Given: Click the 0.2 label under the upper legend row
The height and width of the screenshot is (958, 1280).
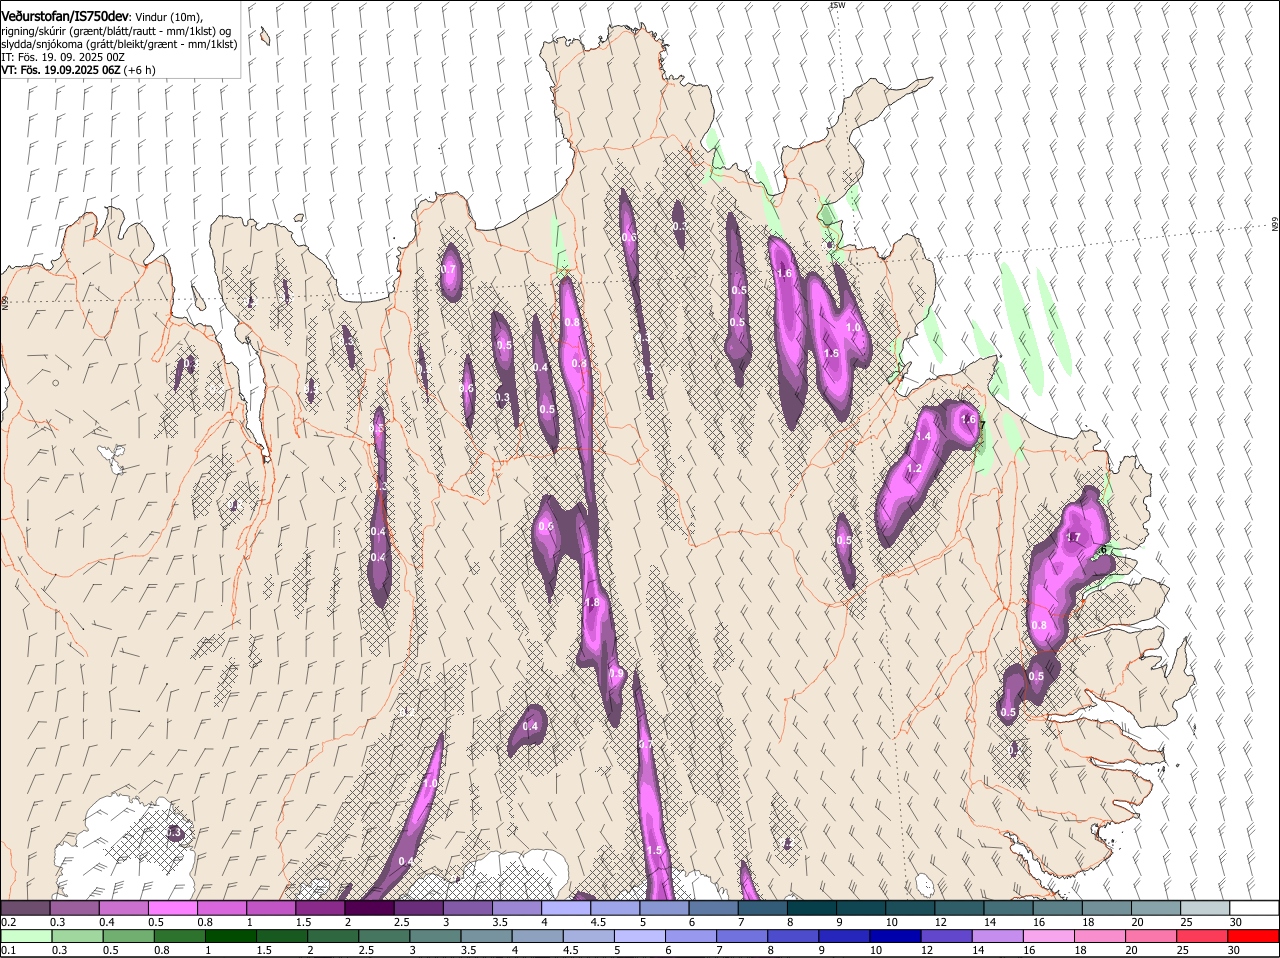Looking at the screenshot, I should pyautogui.click(x=8, y=921).
